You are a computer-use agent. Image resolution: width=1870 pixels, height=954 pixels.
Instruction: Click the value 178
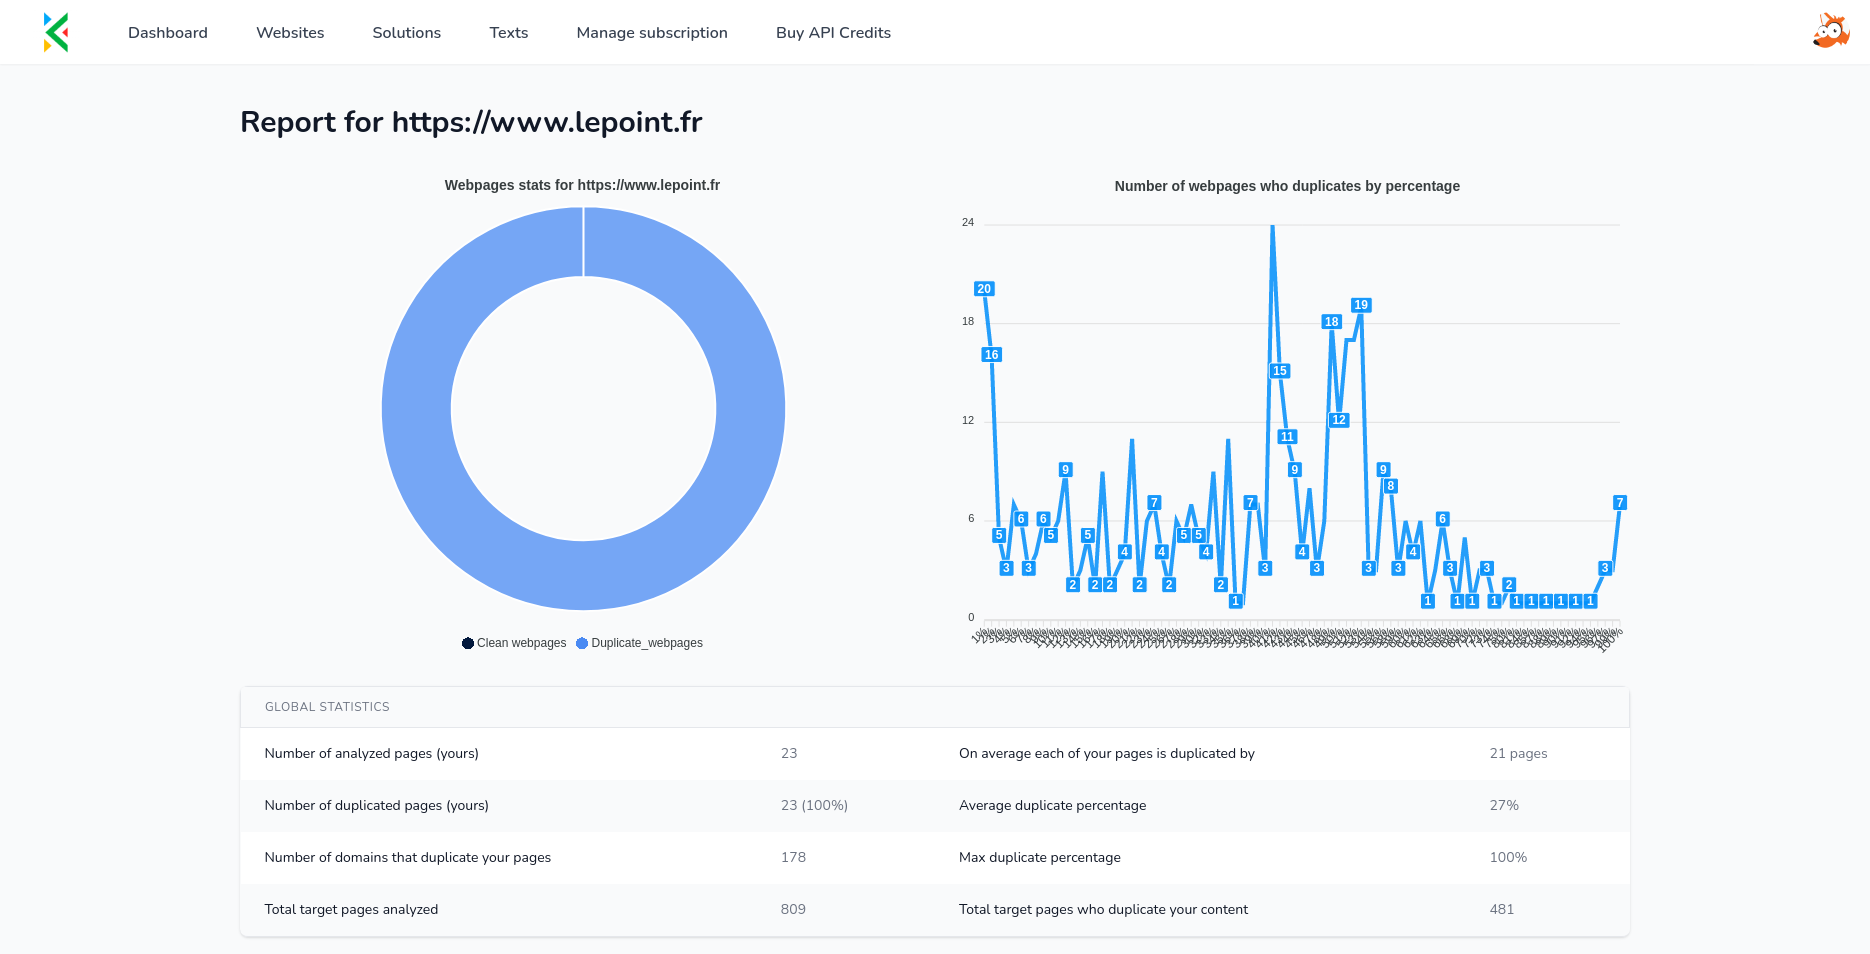[x=793, y=858]
